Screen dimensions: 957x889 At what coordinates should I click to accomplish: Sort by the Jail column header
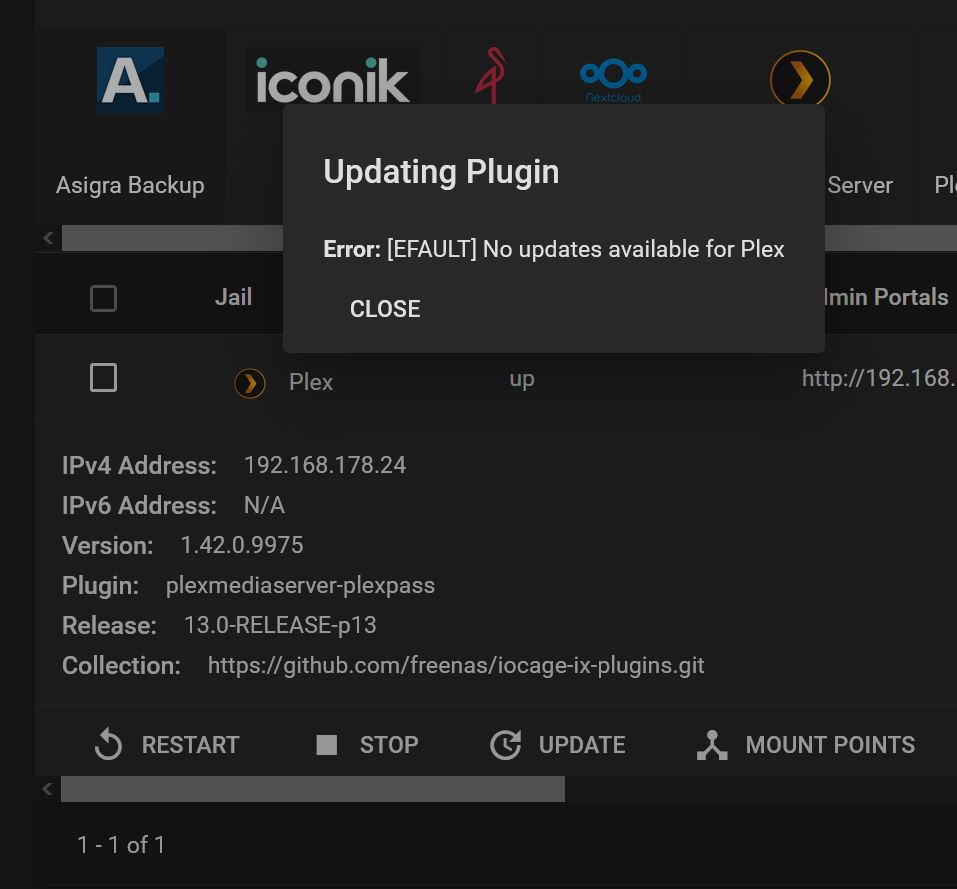coord(233,297)
